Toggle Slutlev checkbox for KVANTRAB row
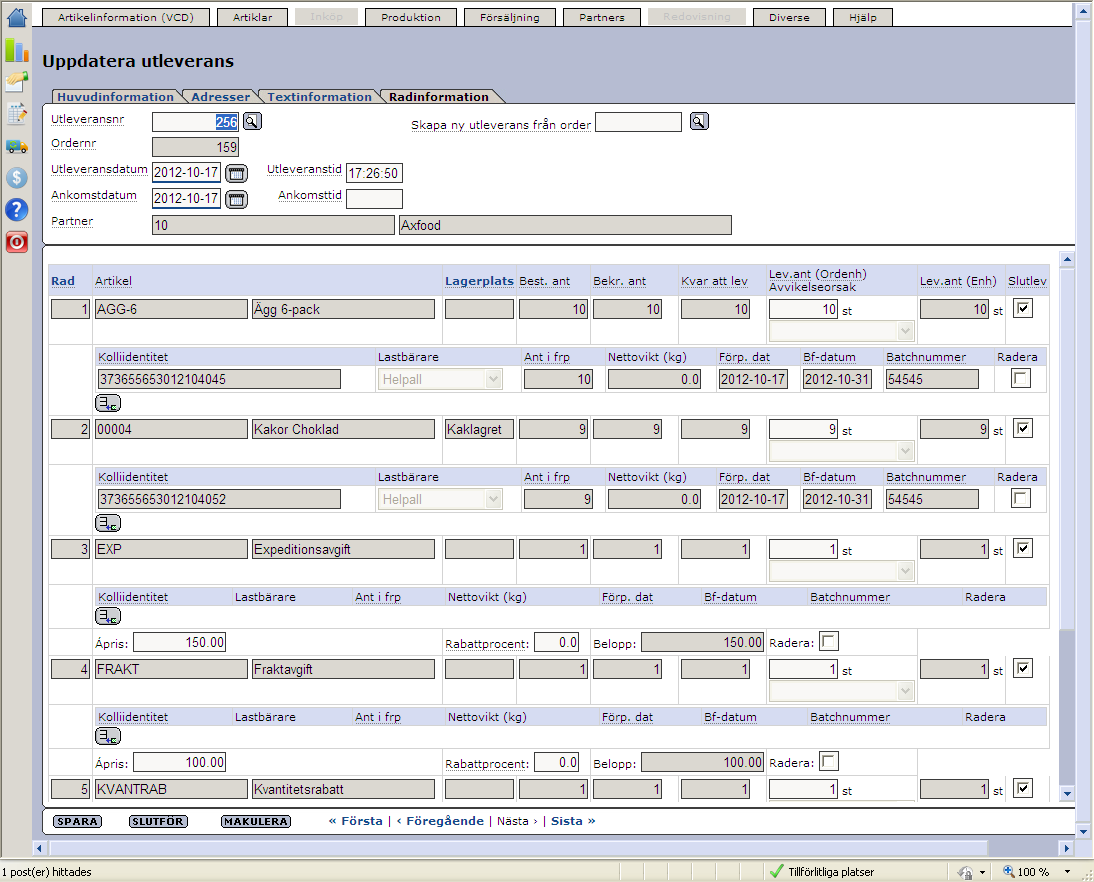The width and height of the screenshot is (1094, 882). pyautogui.click(x=1023, y=788)
